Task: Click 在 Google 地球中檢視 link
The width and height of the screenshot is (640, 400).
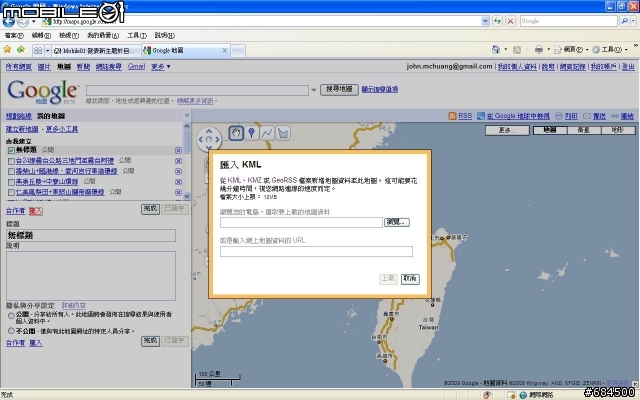Action: pyautogui.click(x=518, y=116)
